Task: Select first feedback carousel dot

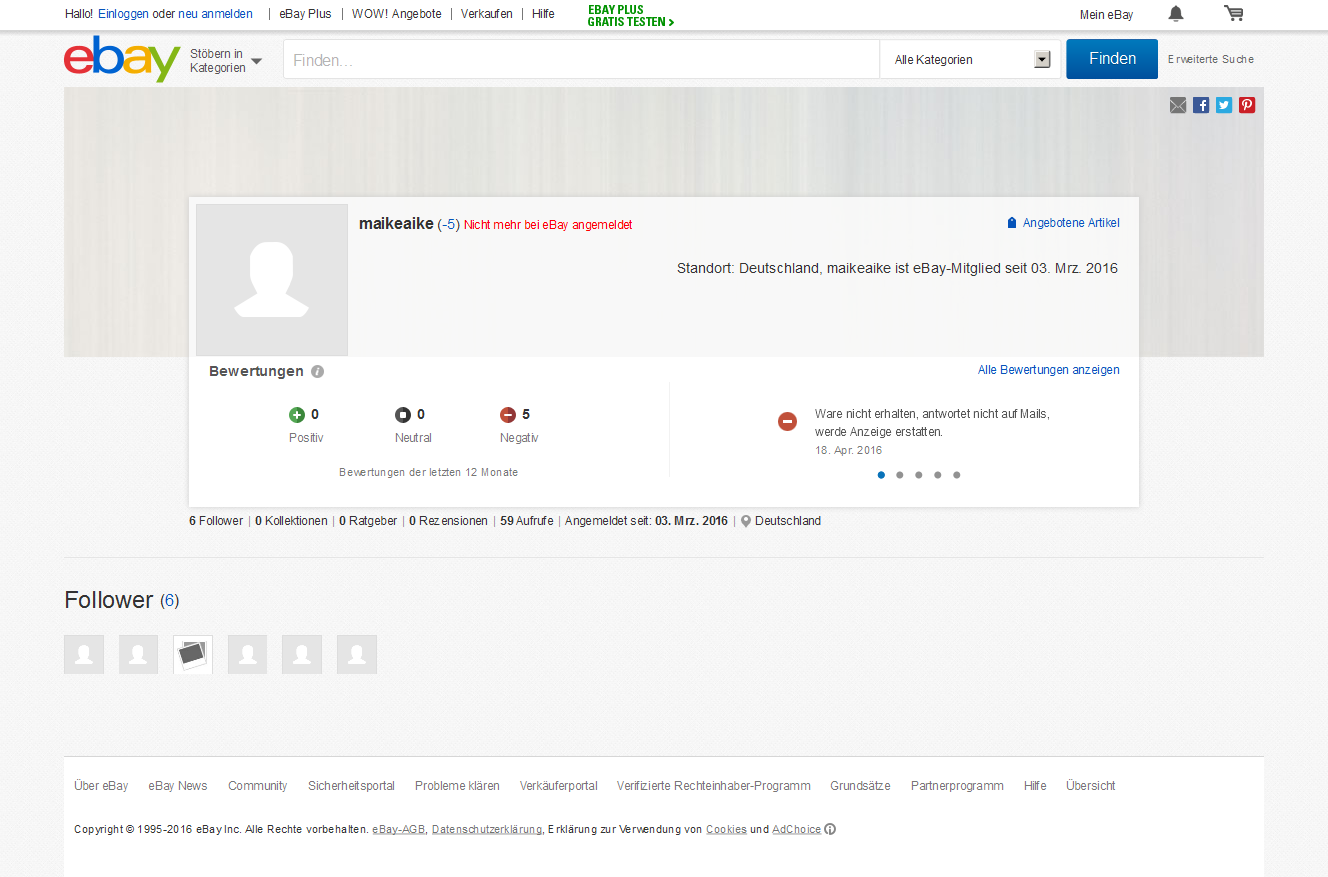Action: (x=881, y=475)
